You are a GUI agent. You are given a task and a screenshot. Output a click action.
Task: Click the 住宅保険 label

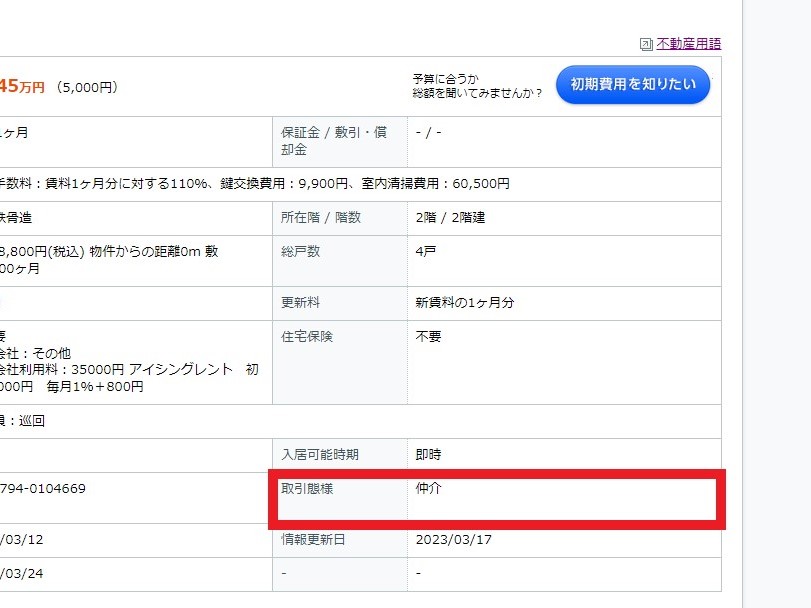point(307,337)
